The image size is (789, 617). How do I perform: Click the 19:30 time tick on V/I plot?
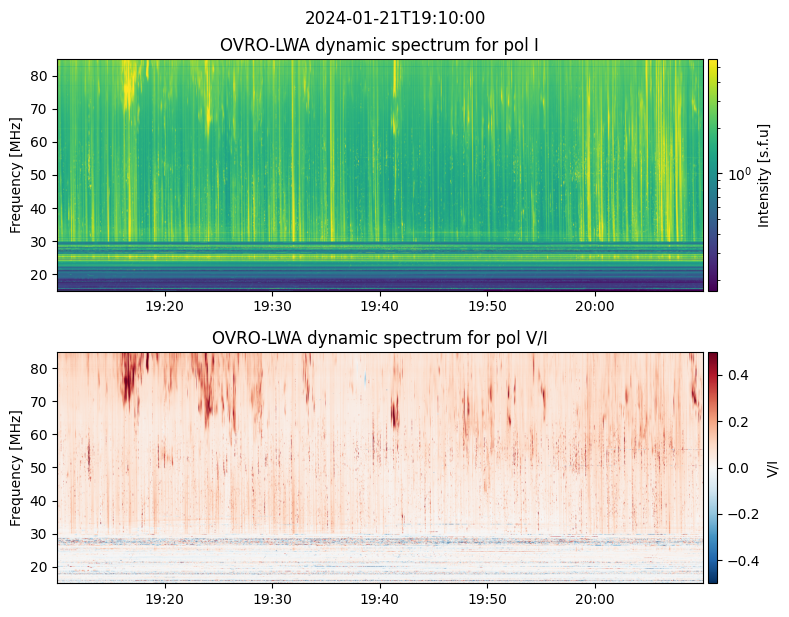(272, 598)
